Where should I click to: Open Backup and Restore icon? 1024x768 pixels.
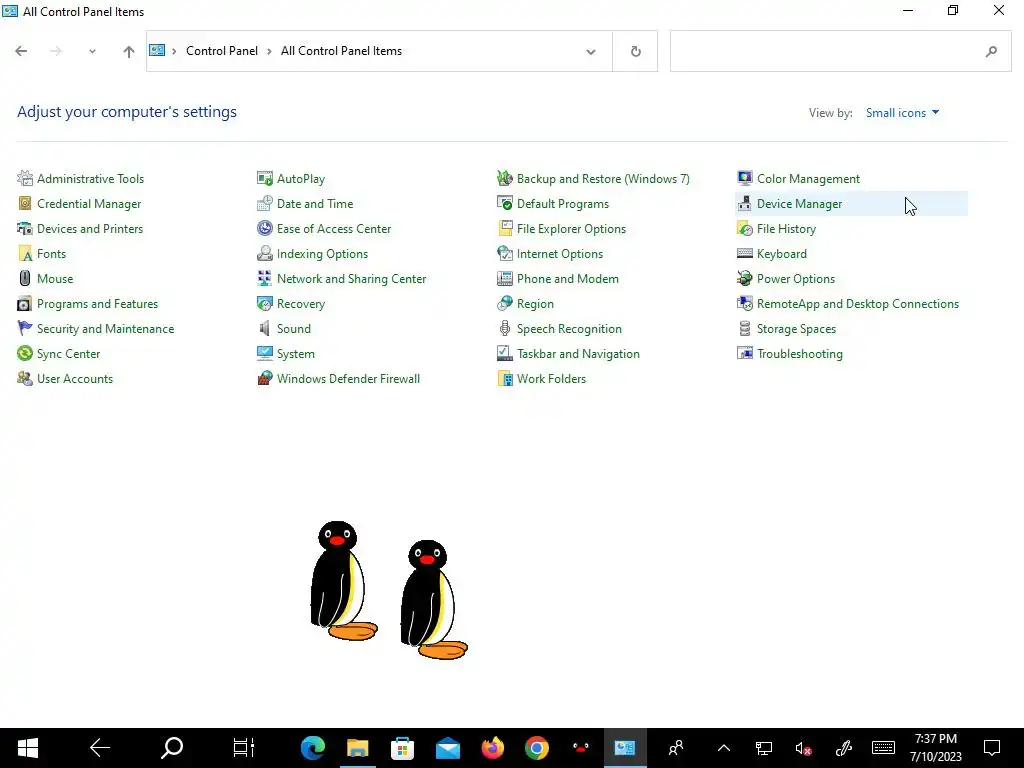[x=505, y=178]
